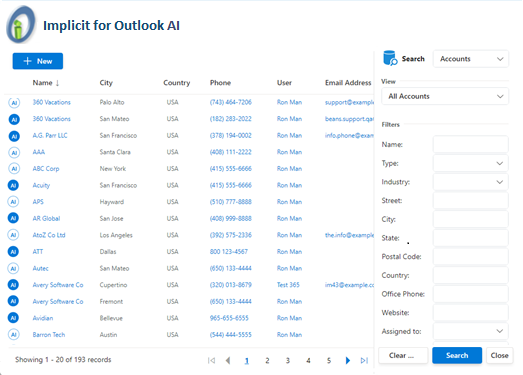This screenshot has height=375, width=523.
Task: Click phone number (510) 777-8888
Action: point(230,202)
